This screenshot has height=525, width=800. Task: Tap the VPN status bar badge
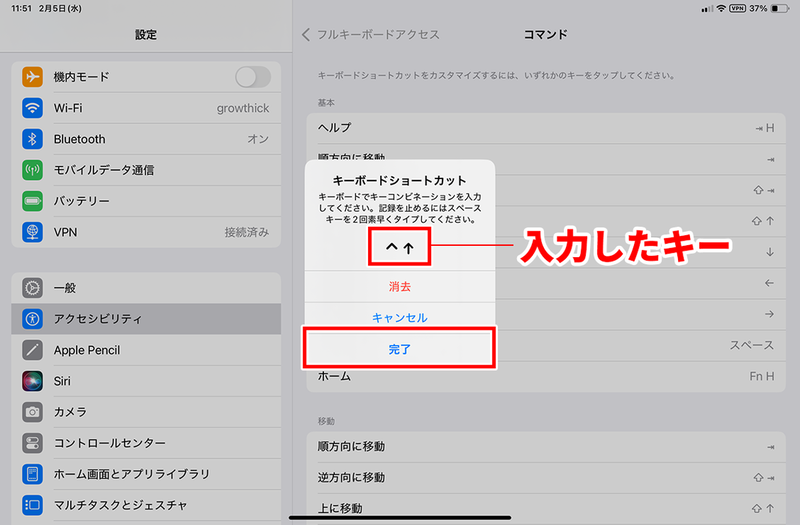pos(737,8)
